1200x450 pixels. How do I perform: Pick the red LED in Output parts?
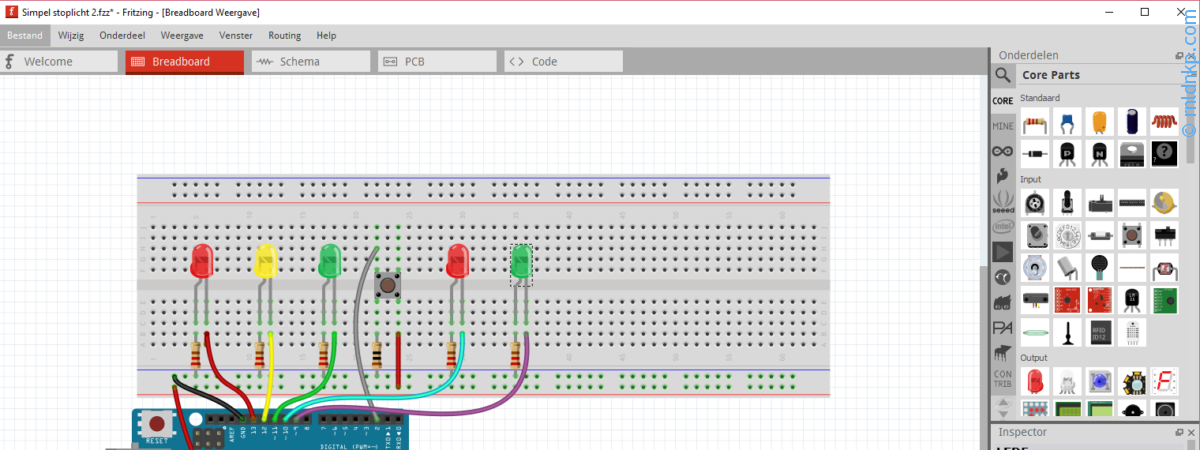pos(1035,381)
